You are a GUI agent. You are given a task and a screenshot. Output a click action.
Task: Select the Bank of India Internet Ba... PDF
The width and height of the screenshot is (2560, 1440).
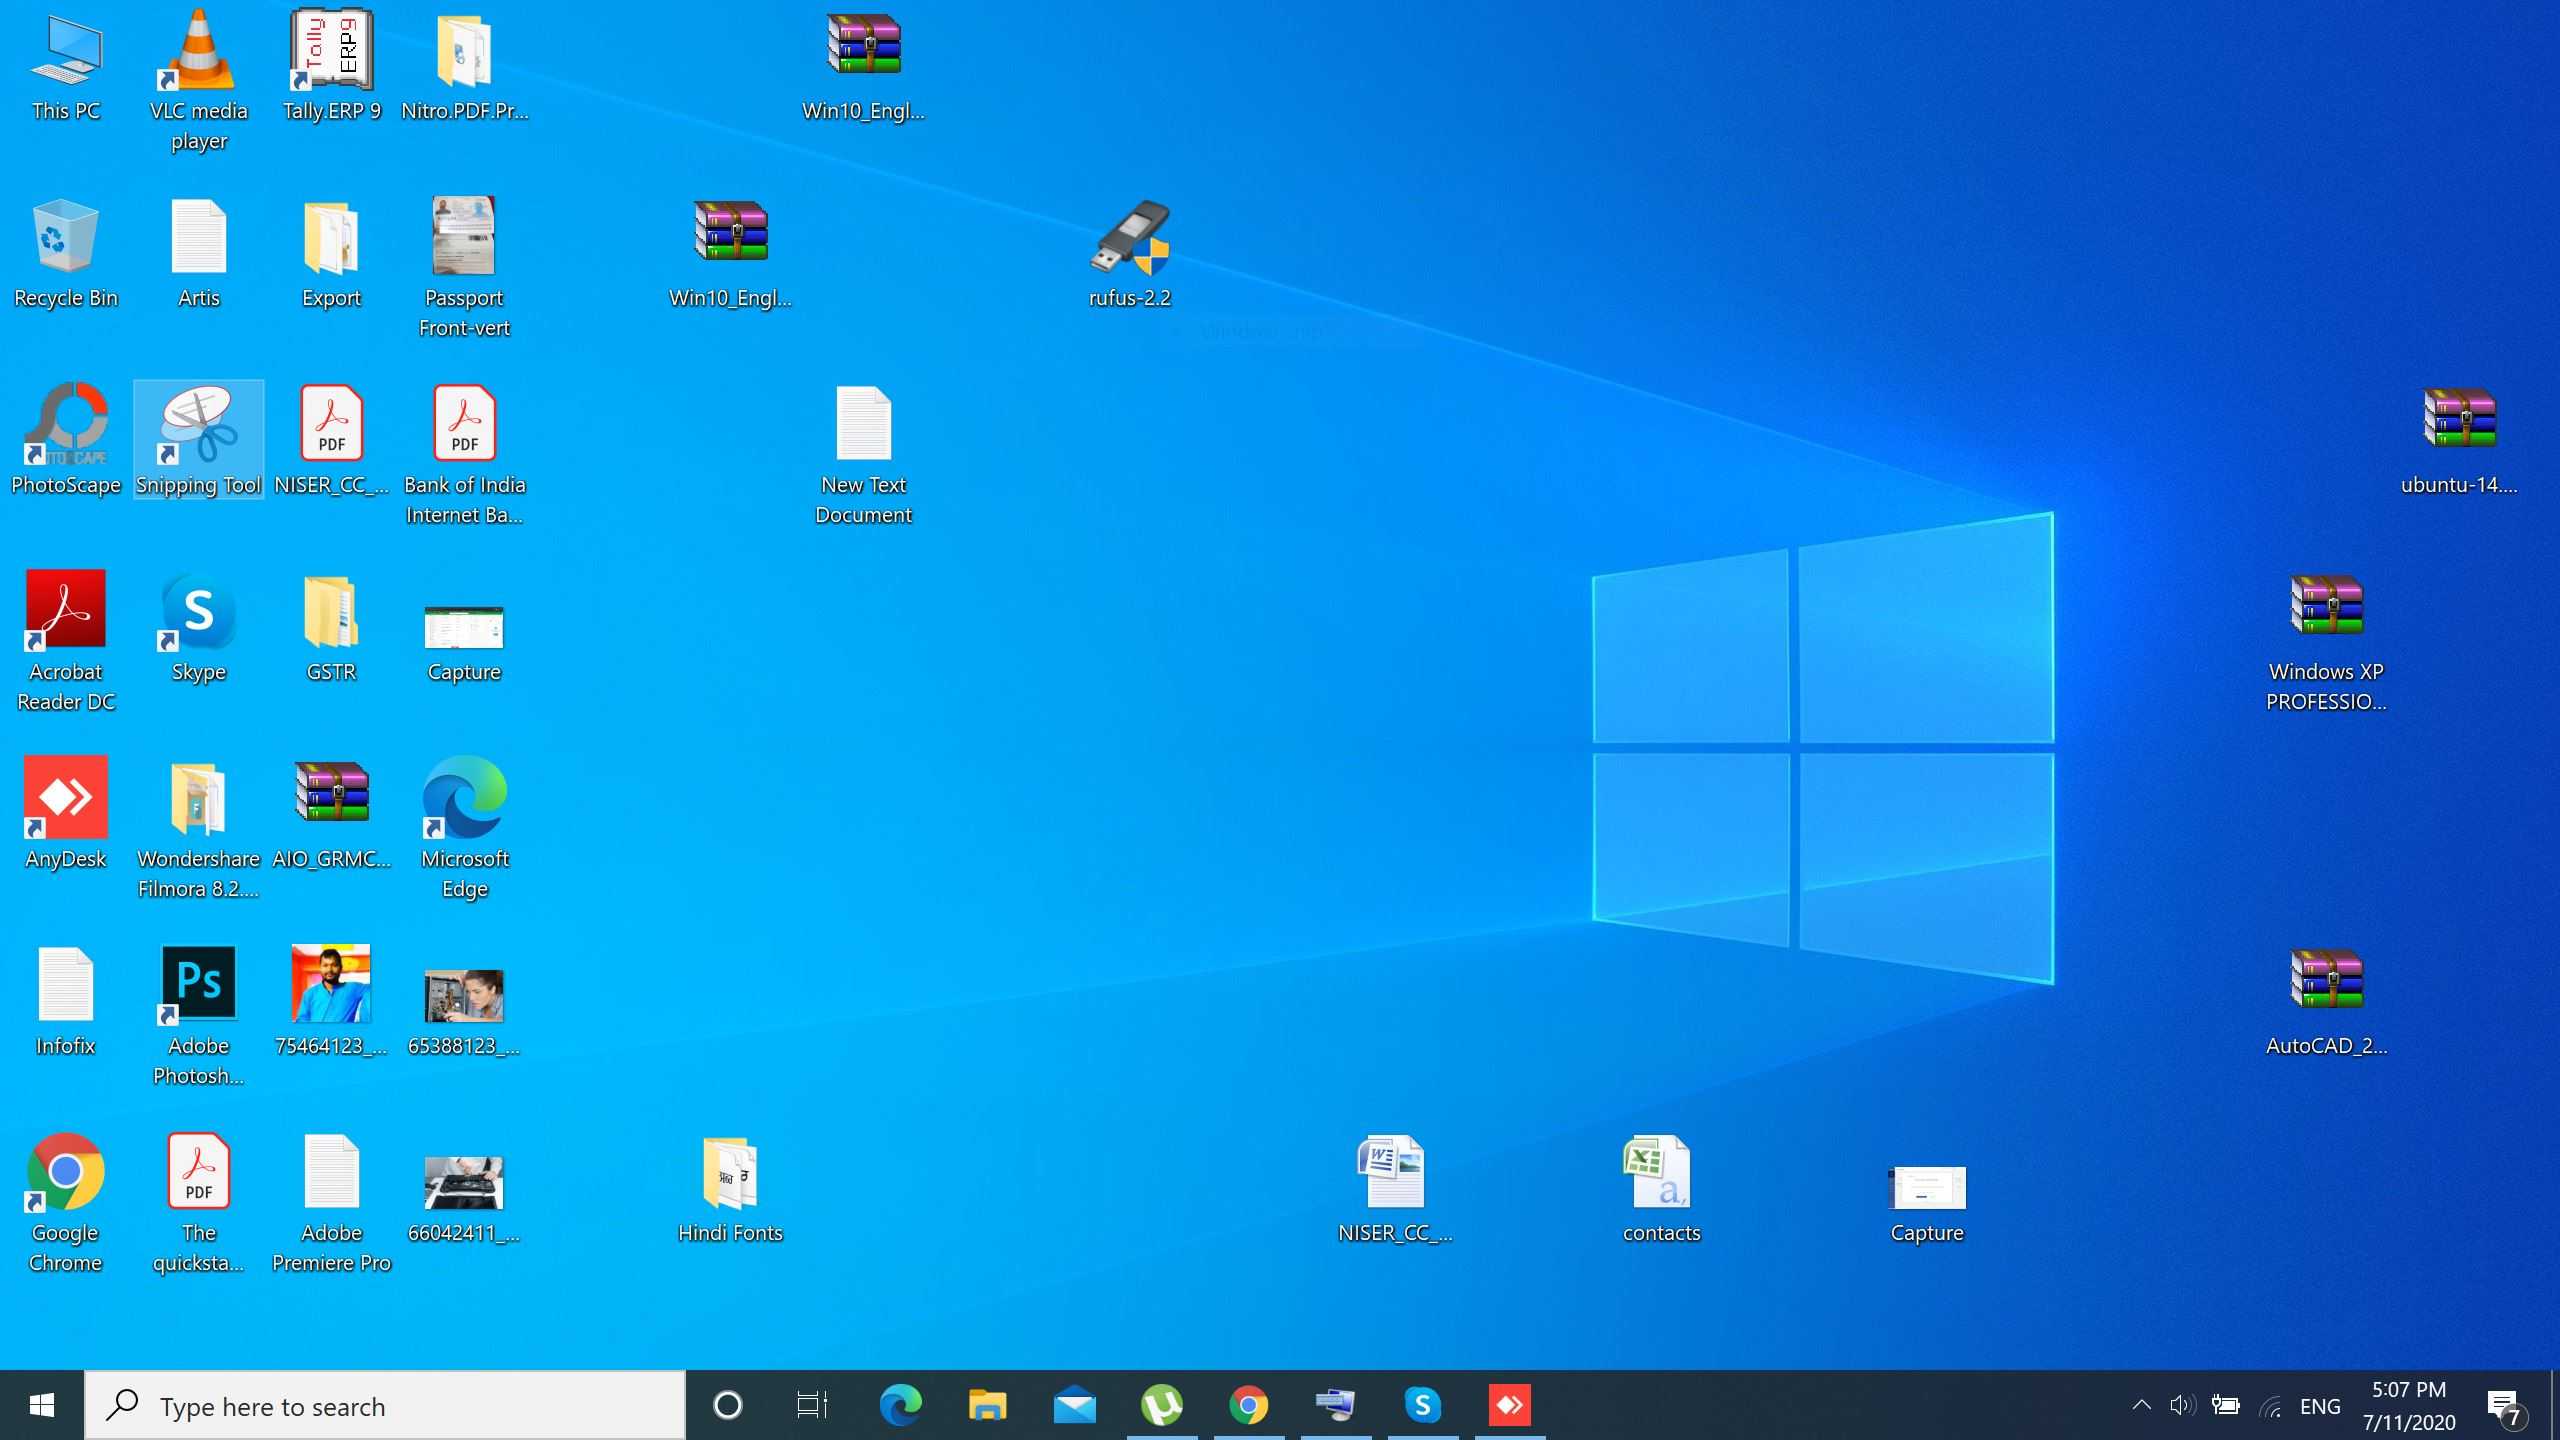(x=464, y=455)
